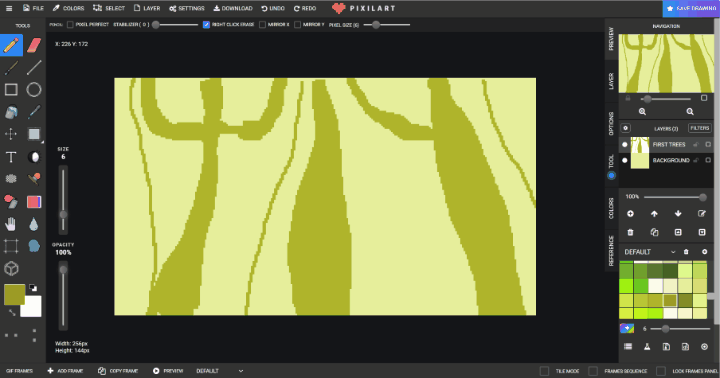Select the Blur droplet tool

pos(34,224)
